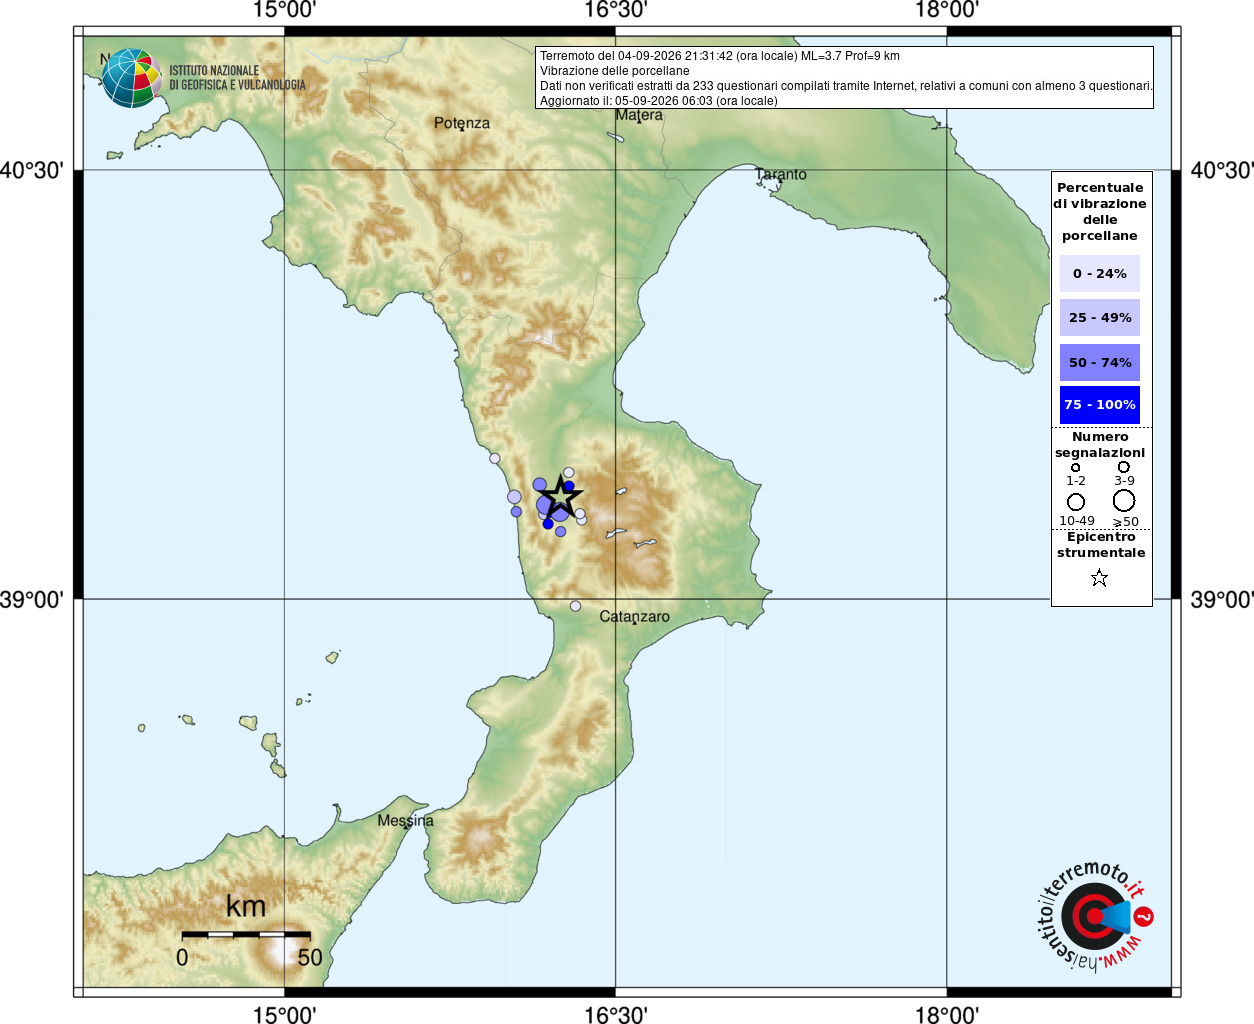Click the Potenza city label
This screenshot has width=1254, height=1024.
coord(462,123)
